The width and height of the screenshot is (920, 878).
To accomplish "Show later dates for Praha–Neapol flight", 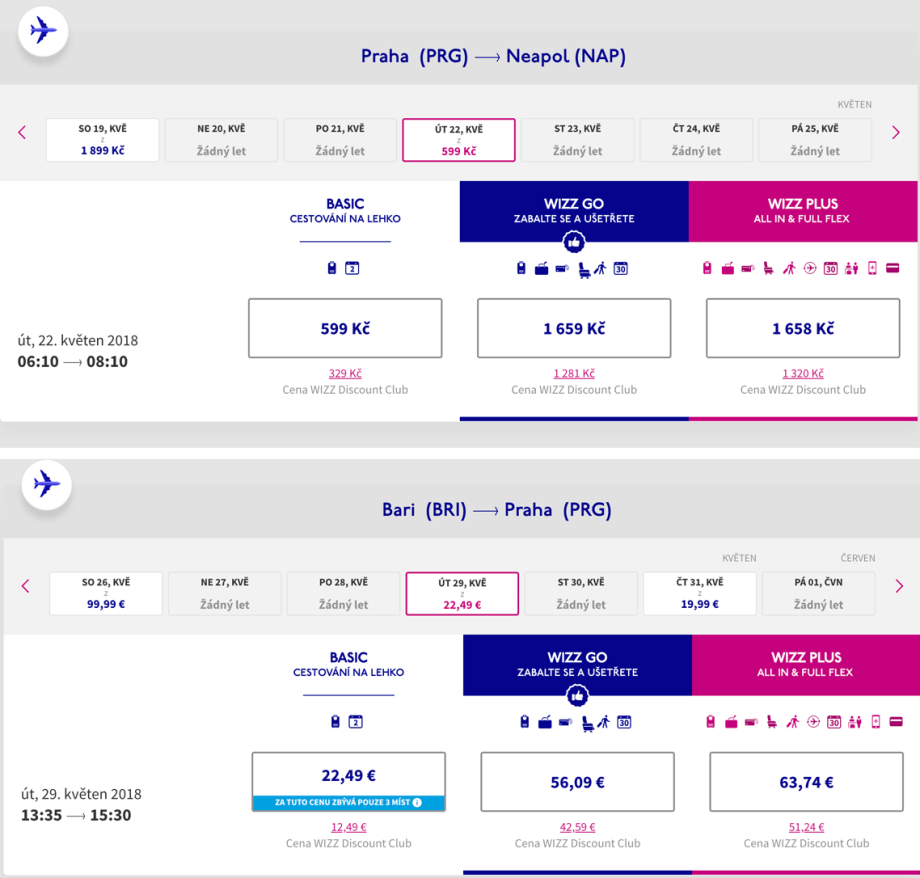I will point(895,132).
